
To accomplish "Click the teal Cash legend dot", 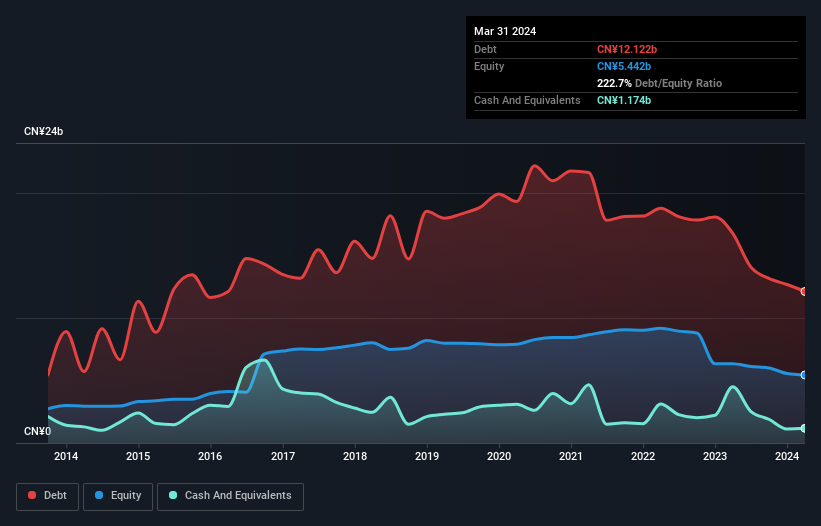I will (173, 495).
